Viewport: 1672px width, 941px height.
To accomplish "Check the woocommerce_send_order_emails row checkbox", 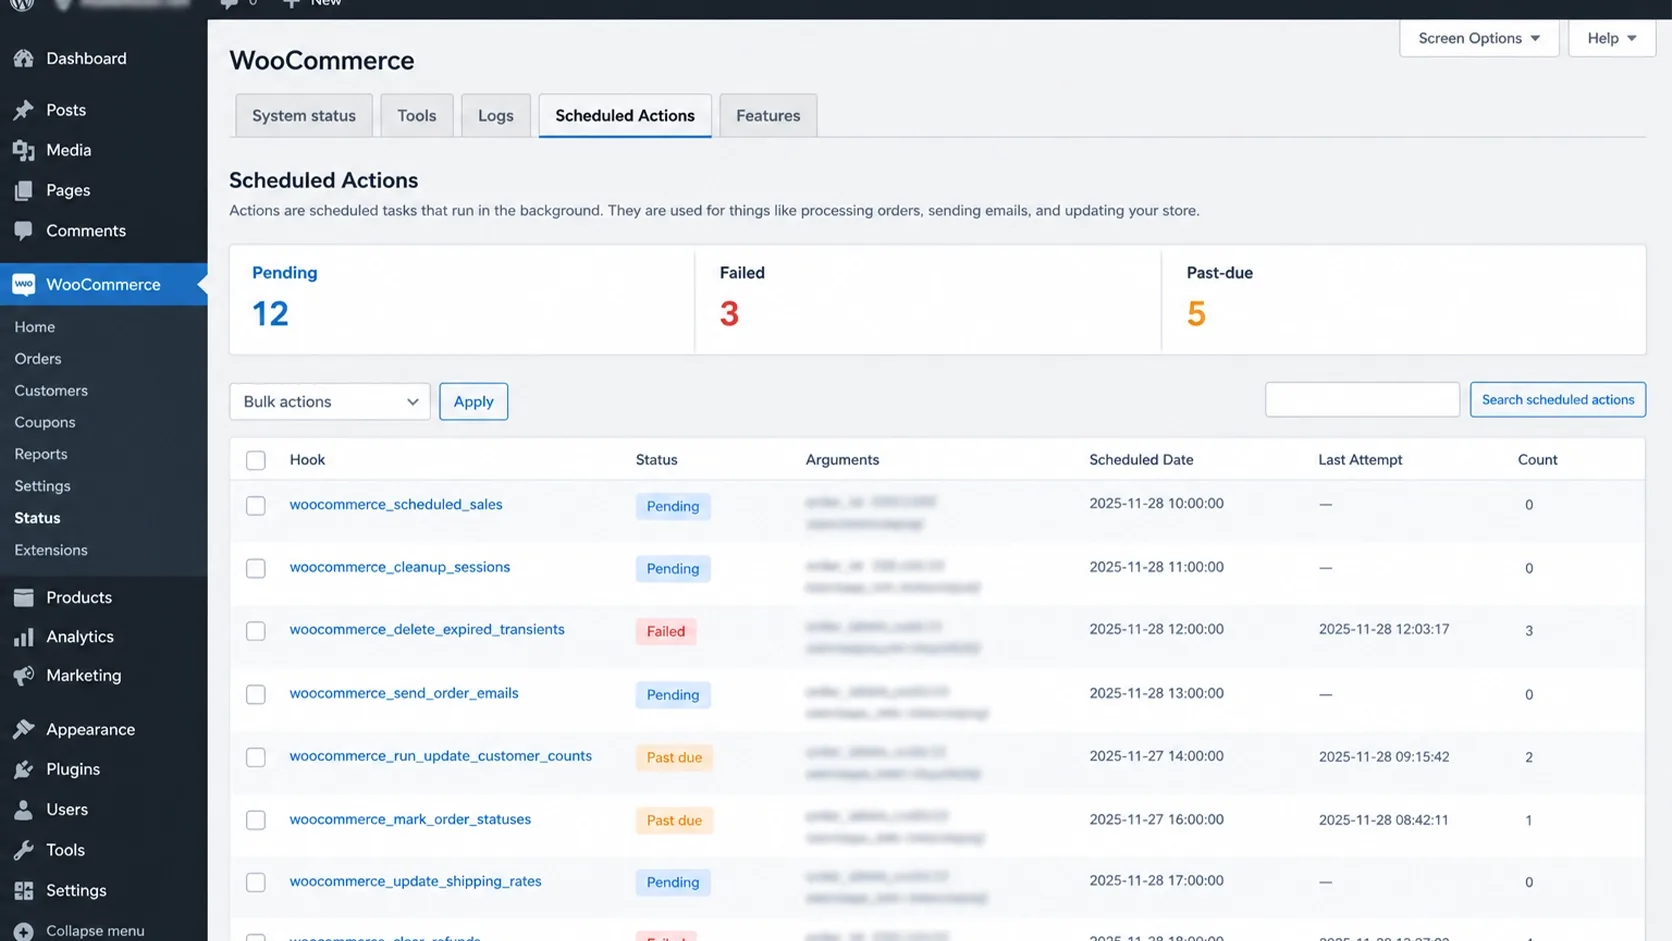I will (256, 694).
